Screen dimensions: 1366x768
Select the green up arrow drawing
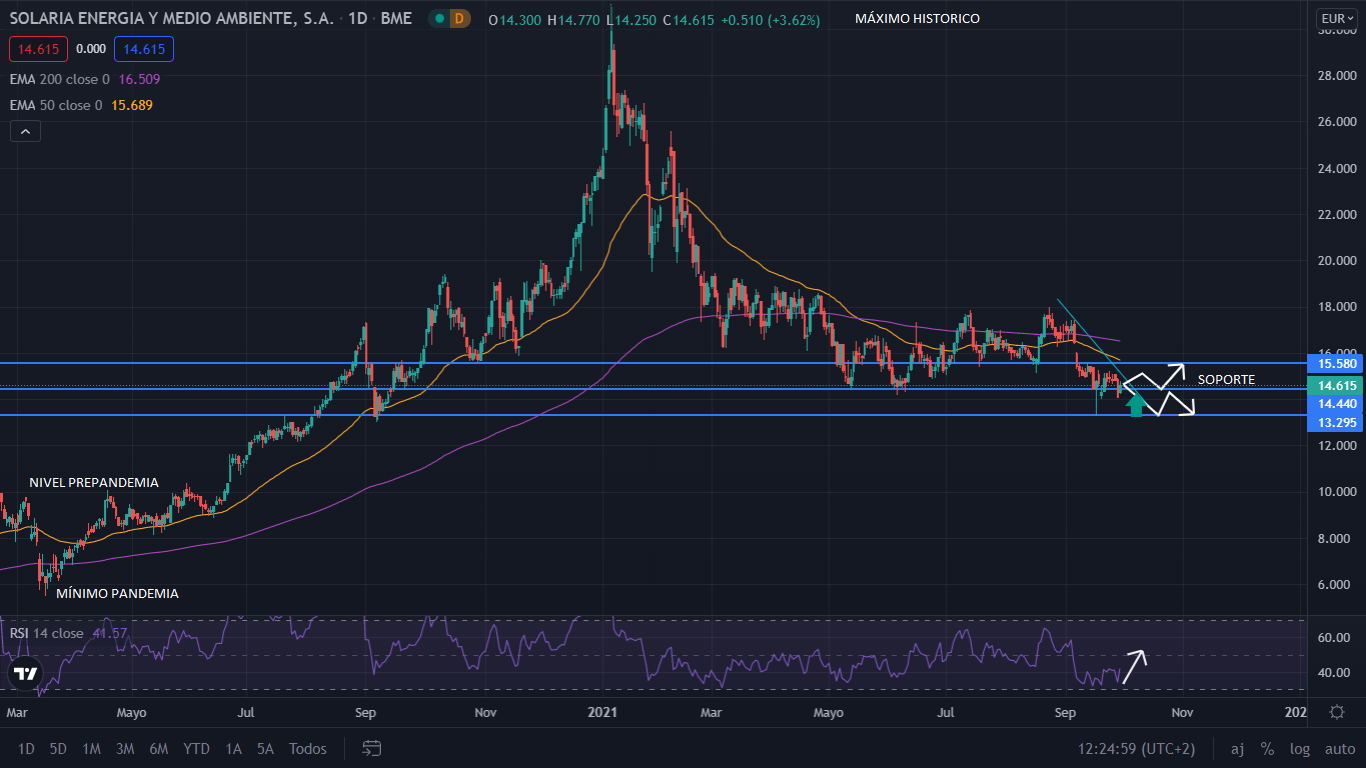[x=1135, y=405]
